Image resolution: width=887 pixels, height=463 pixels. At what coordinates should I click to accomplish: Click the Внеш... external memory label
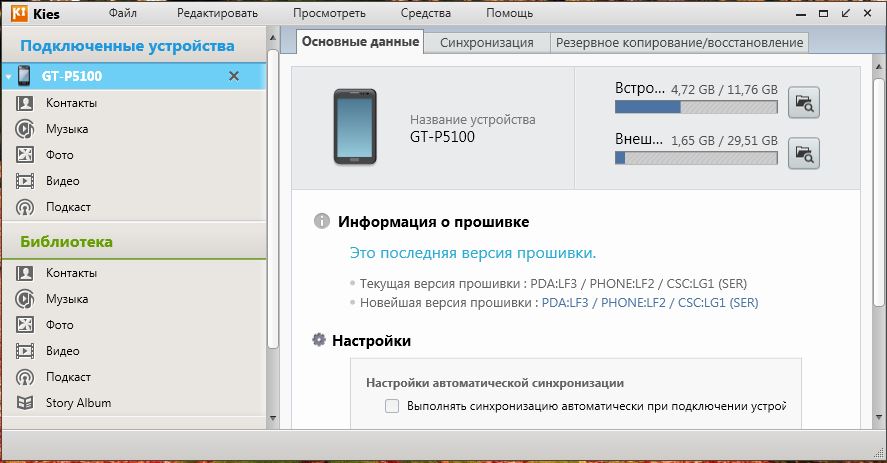(639, 139)
